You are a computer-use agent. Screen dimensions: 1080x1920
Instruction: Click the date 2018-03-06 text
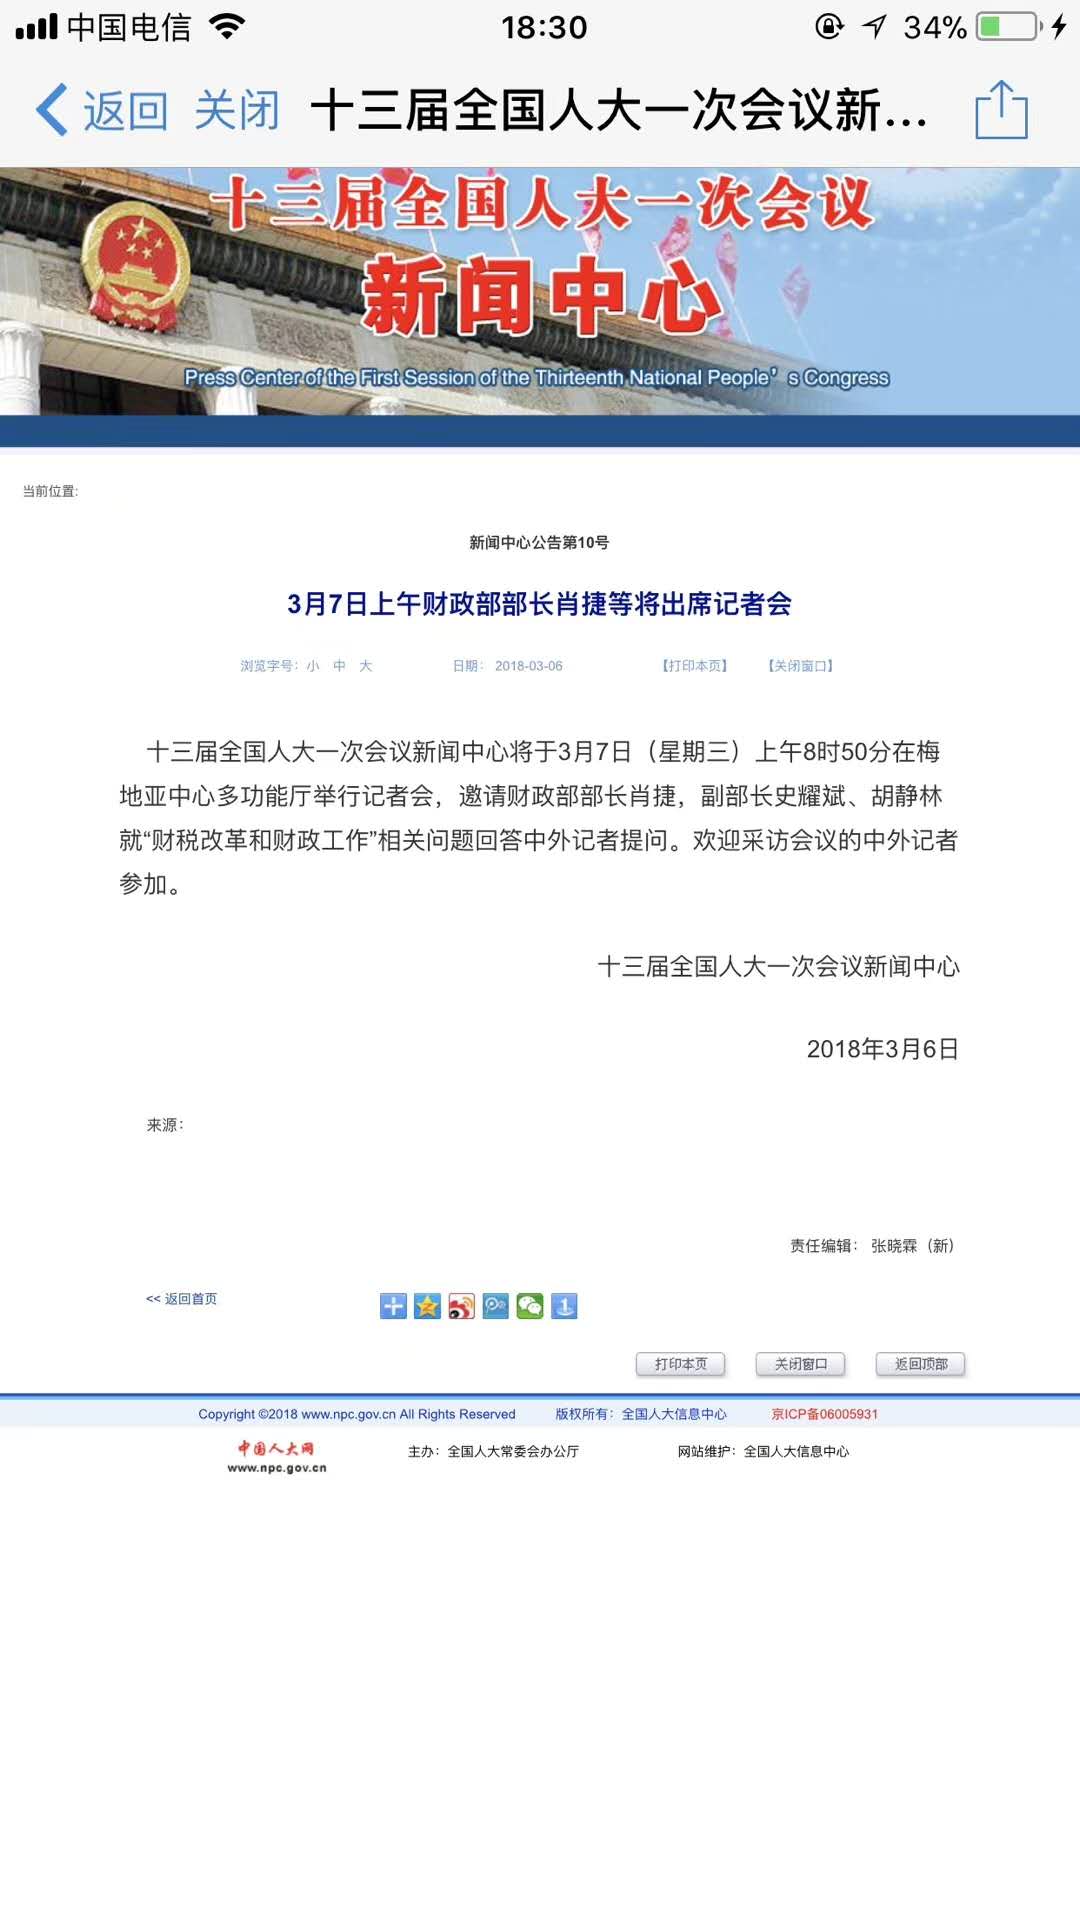pos(529,666)
